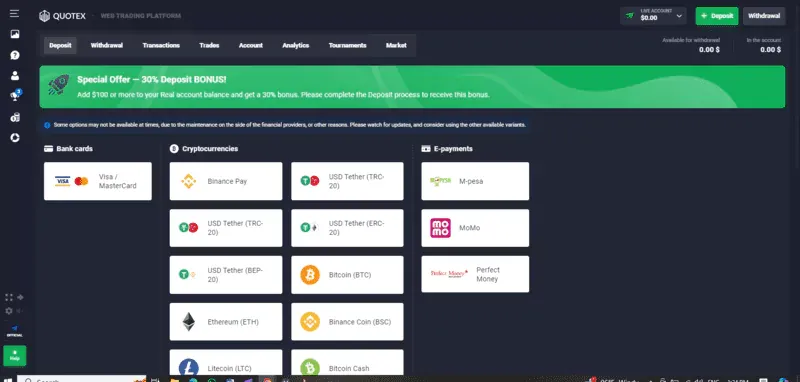The image size is (800, 382).
Task: Click the yellow Binance Pay logo
Action: tap(188, 181)
